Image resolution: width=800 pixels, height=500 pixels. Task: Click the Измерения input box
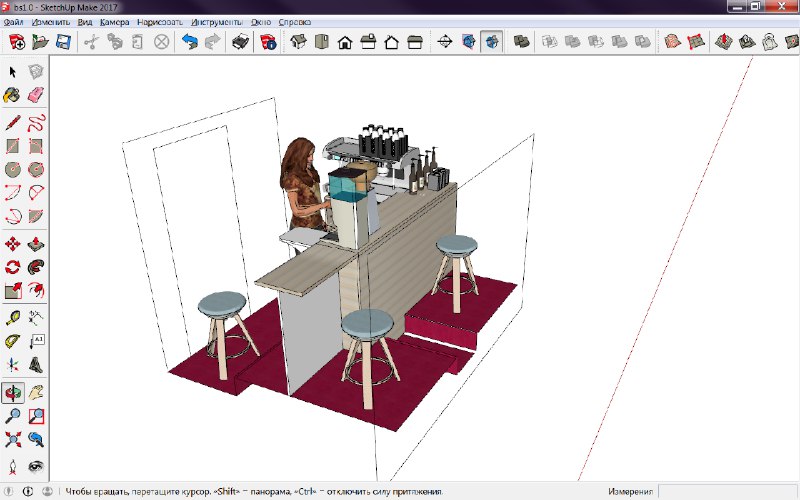[x=726, y=491]
